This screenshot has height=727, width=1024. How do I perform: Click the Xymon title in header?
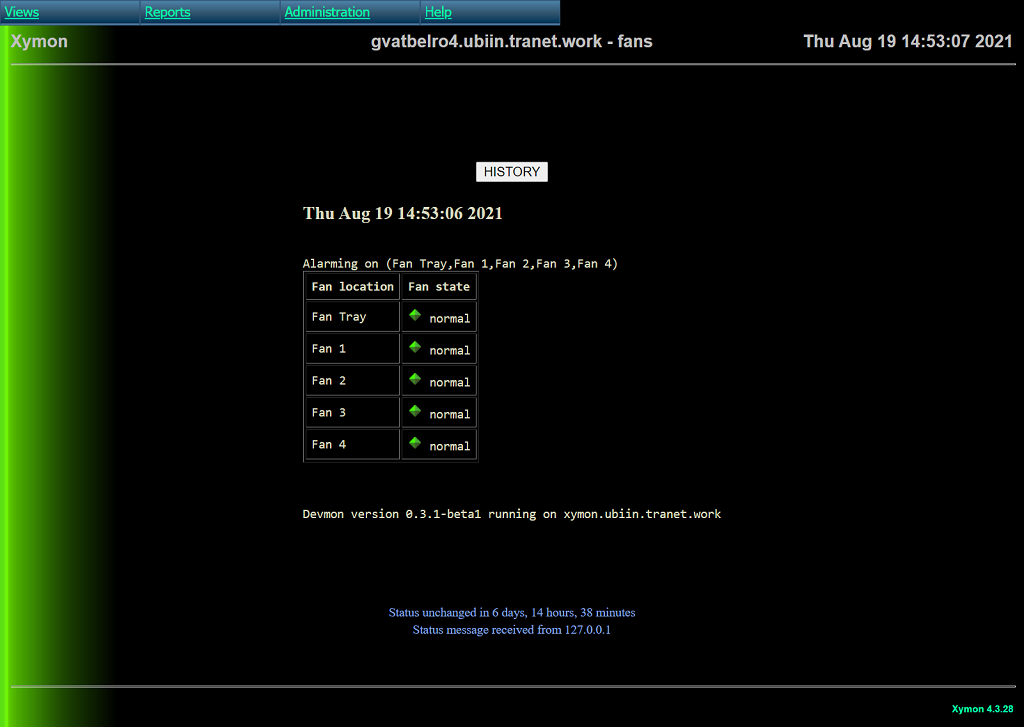(x=39, y=42)
